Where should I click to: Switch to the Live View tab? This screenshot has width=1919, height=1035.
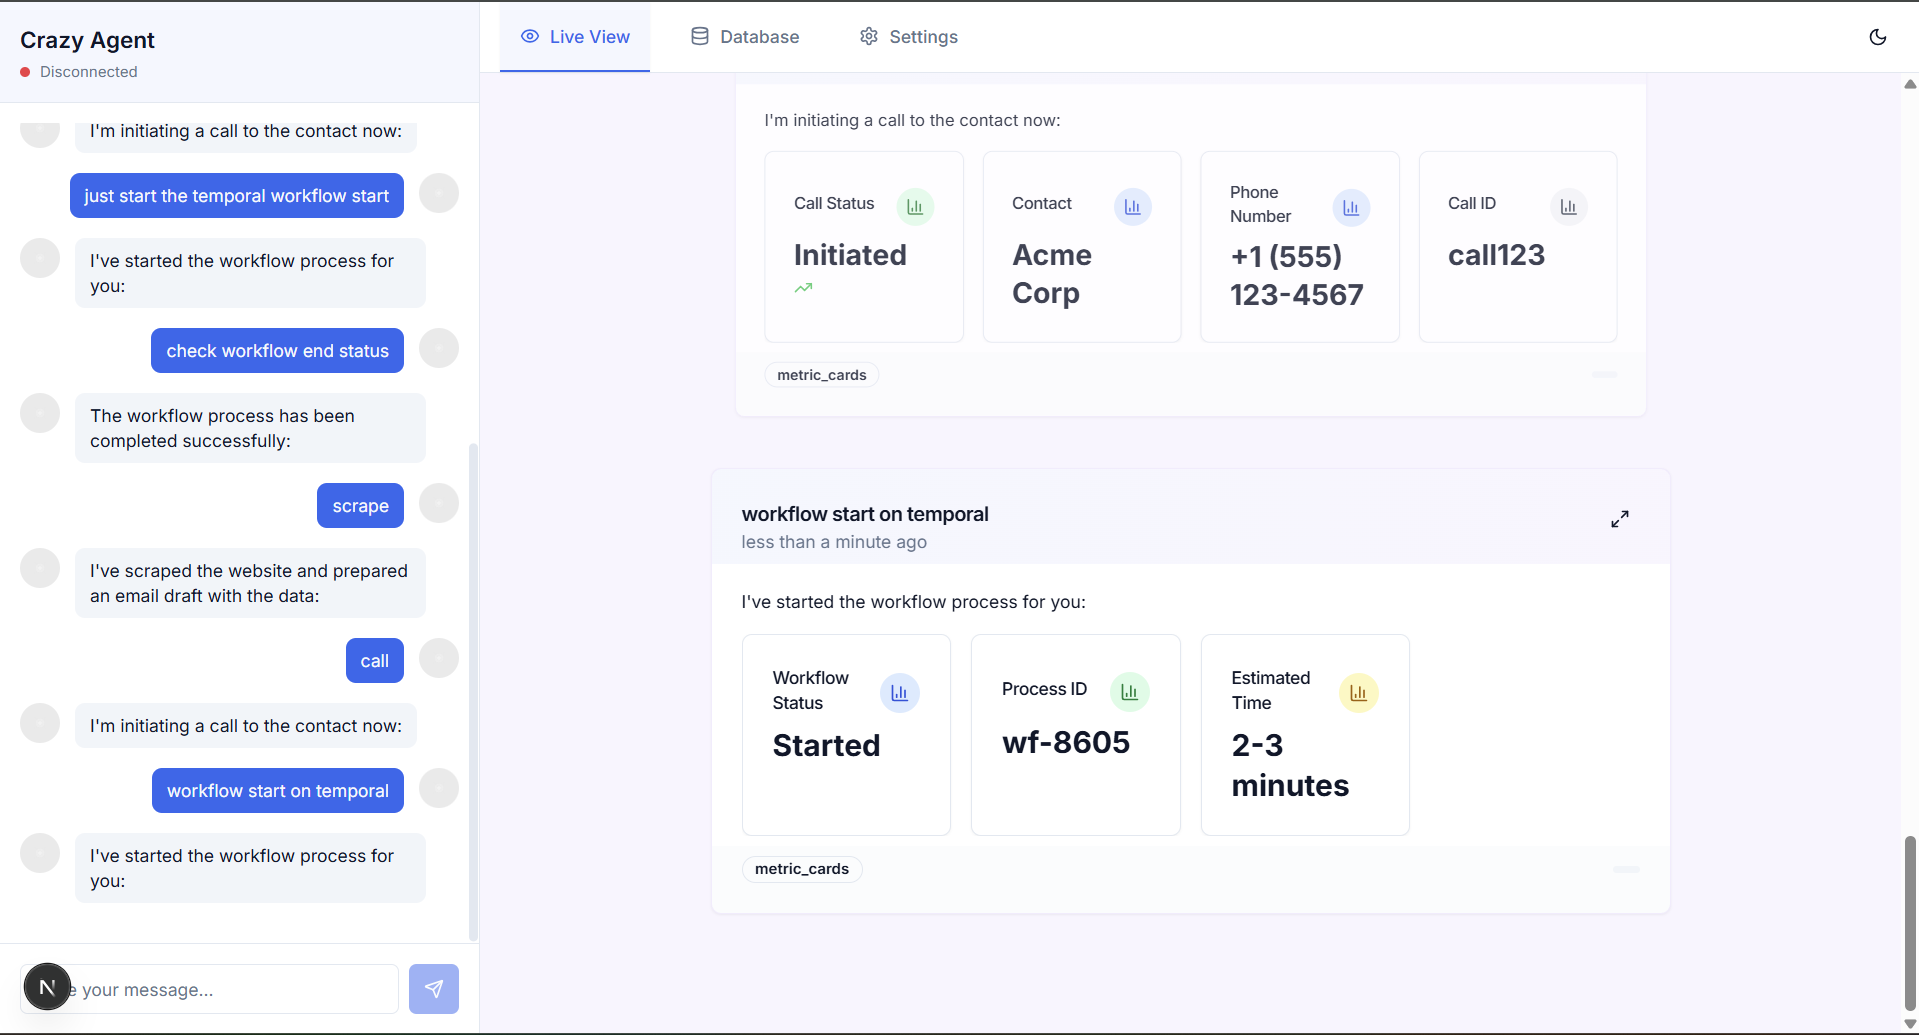click(575, 37)
